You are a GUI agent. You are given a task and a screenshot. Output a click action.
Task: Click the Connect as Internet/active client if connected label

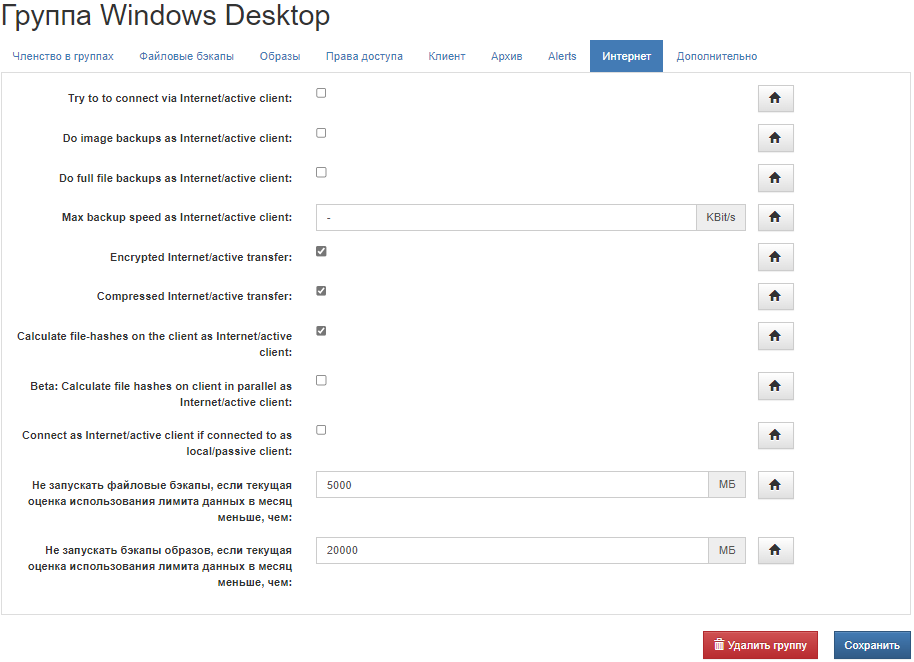pyautogui.click(x=157, y=443)
